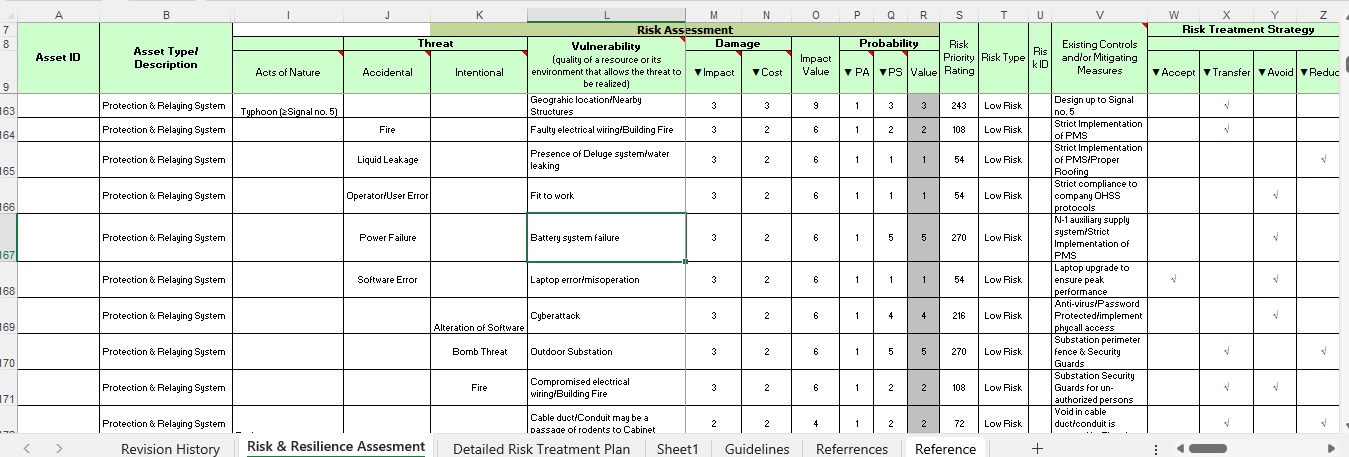Click the Risk Priority Rating header

tap(960, 58)
